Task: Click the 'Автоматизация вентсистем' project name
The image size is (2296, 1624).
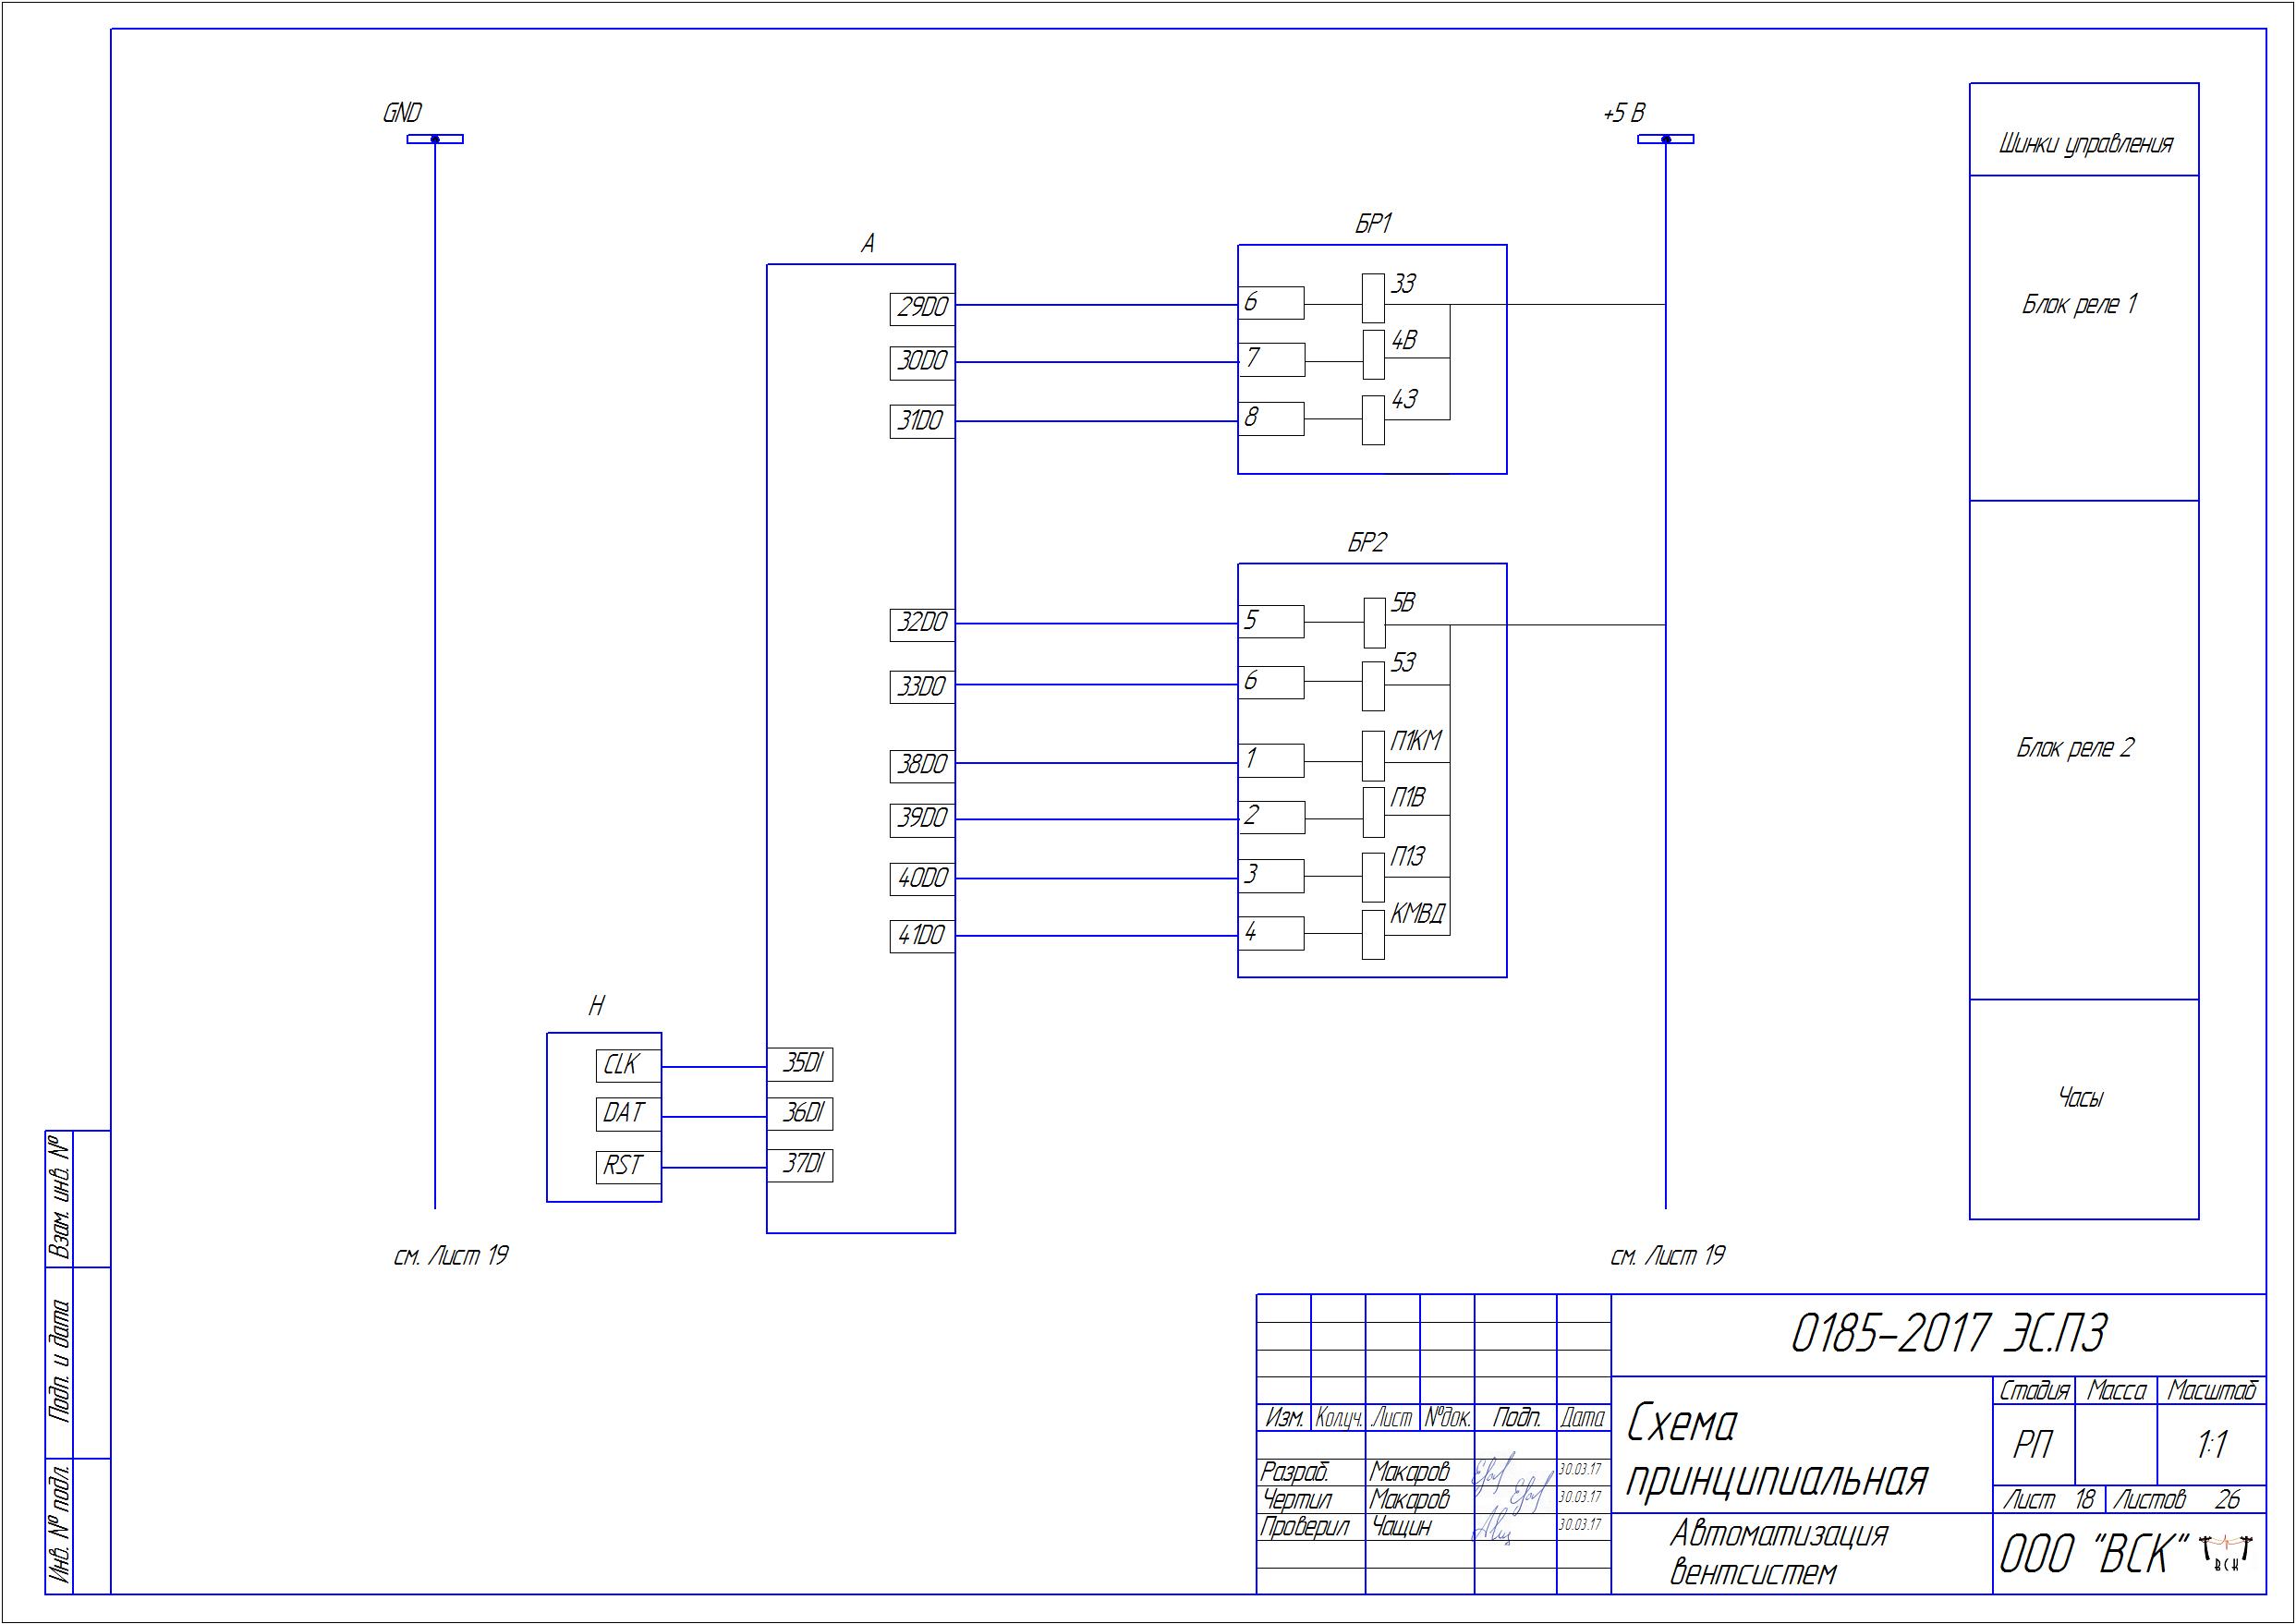Action: (x=1778, y=1552)
